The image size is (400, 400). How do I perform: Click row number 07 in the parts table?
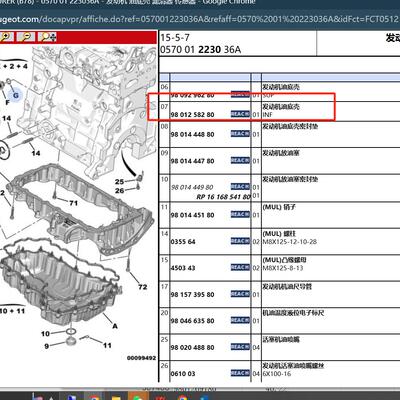164,107
